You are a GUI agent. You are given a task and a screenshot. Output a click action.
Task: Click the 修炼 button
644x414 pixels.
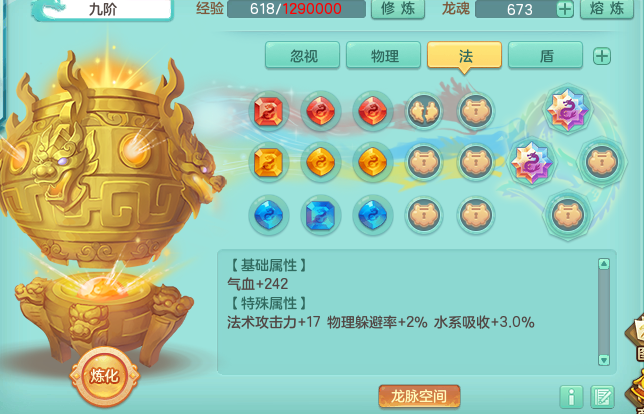click(x=398, y=9)
